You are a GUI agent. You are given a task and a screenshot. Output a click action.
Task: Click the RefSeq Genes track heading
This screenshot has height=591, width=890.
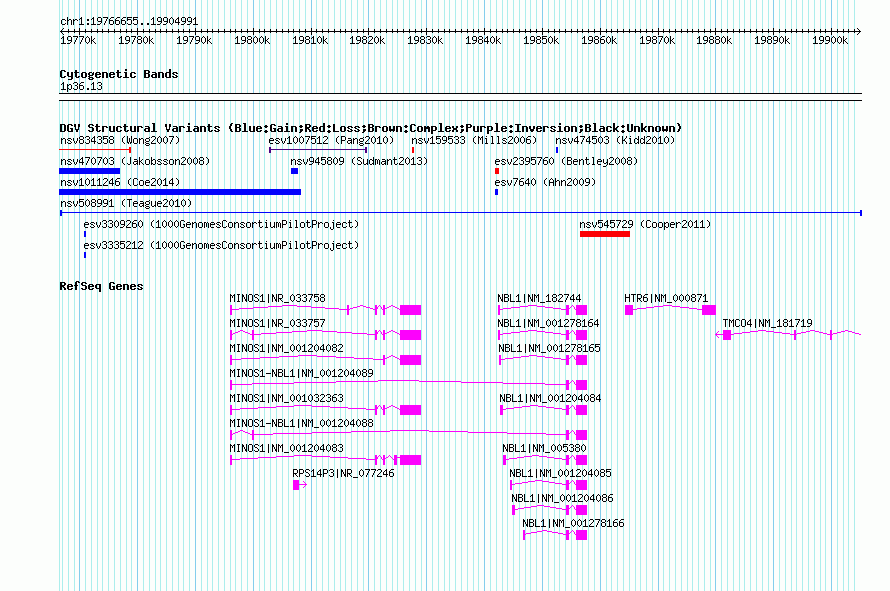pyautogui.click(x=101, y=286)
